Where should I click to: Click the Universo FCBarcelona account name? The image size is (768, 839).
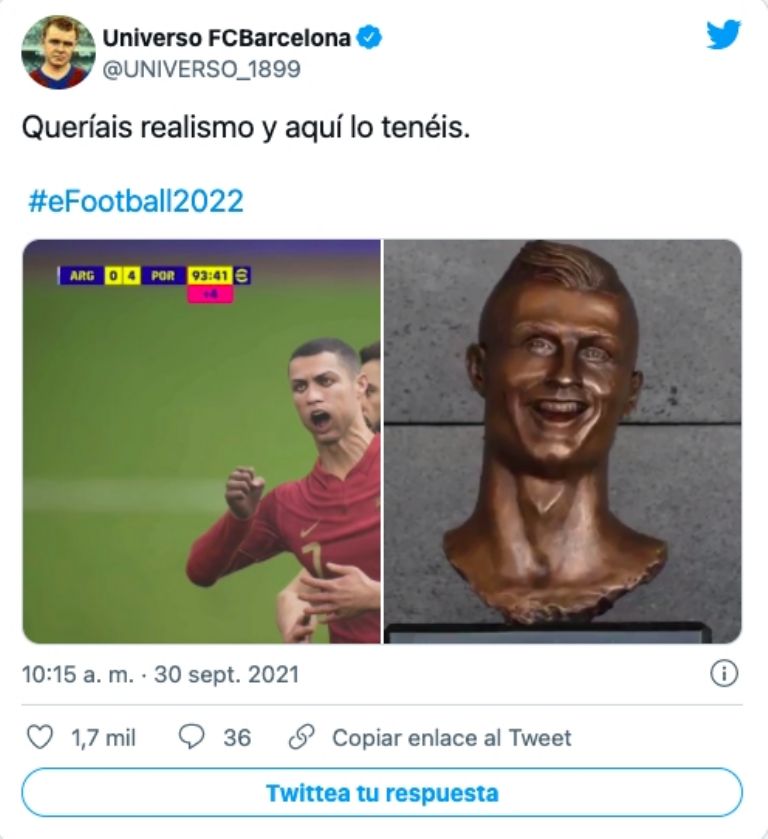tap(227, 39)
